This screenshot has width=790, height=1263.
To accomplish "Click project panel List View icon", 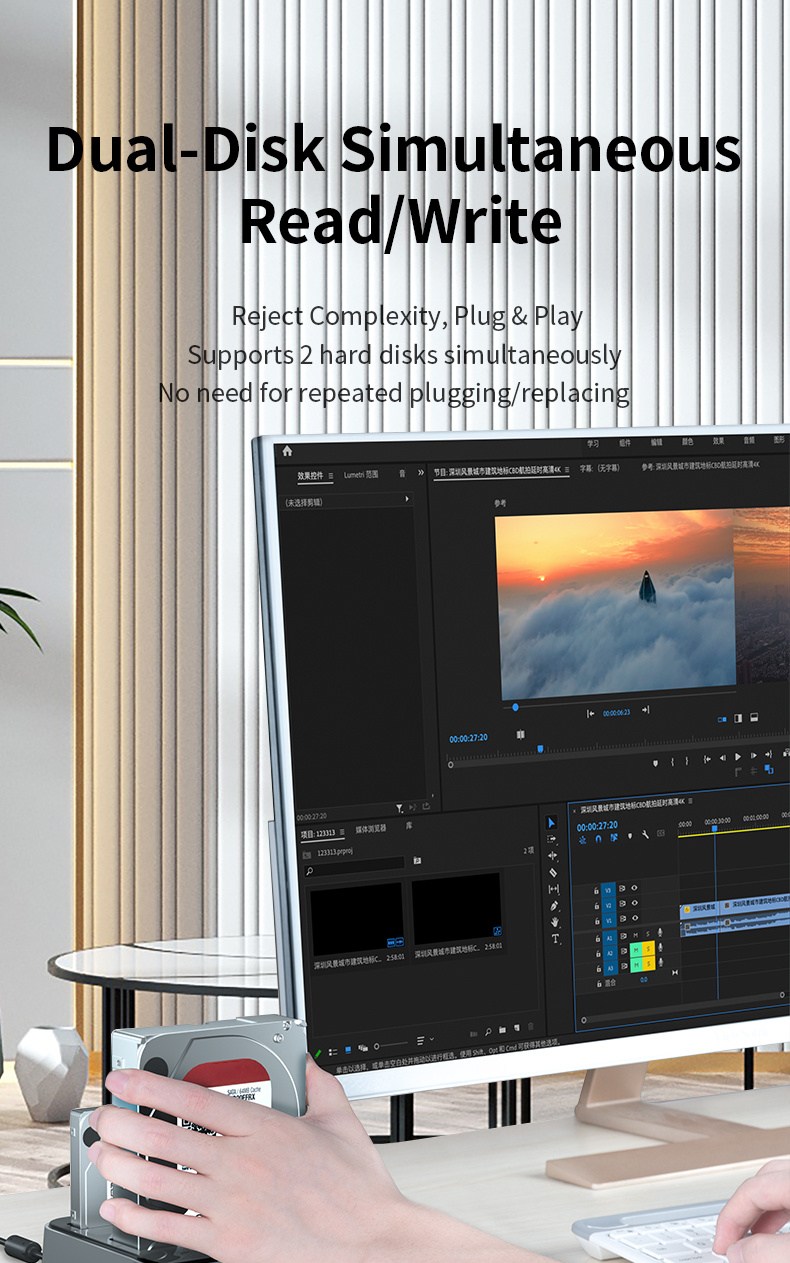I will pyautogui.click(x=332, y=1052).
